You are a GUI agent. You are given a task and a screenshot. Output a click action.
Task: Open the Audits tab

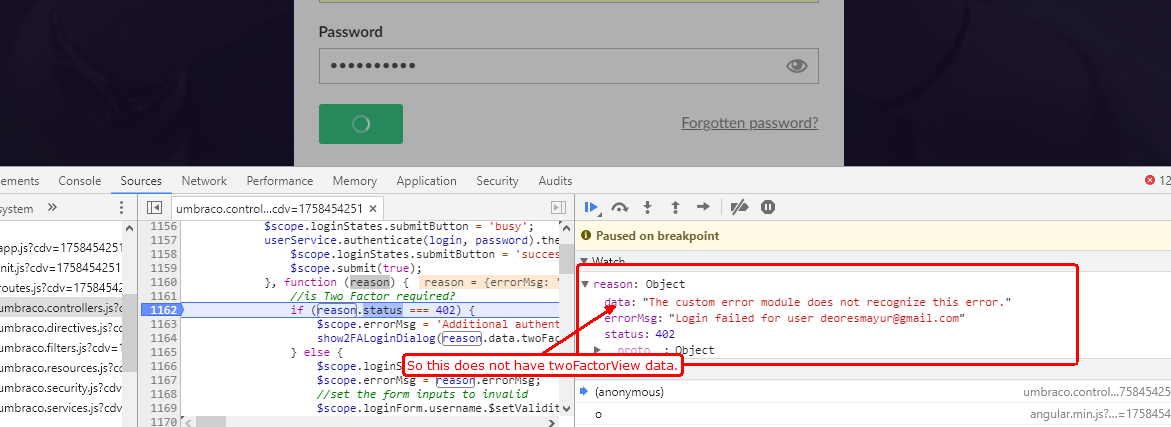click(x=555, y=181)
